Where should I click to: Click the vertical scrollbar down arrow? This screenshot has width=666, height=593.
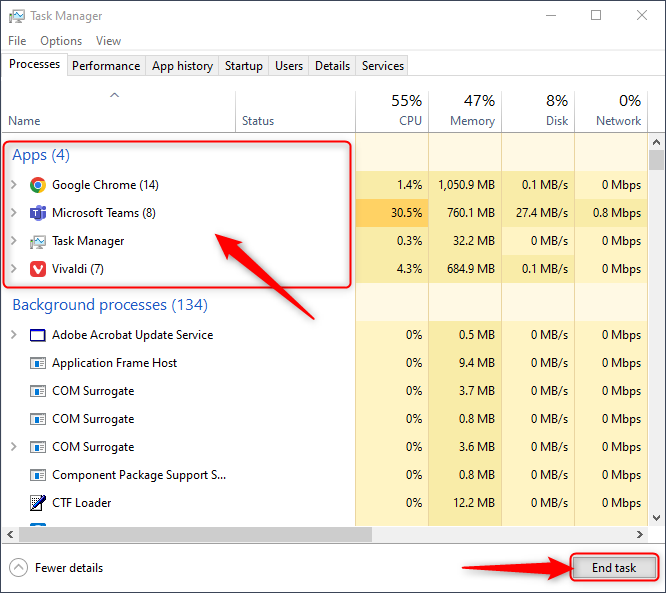pyautogui.click(x=656, y=518)
